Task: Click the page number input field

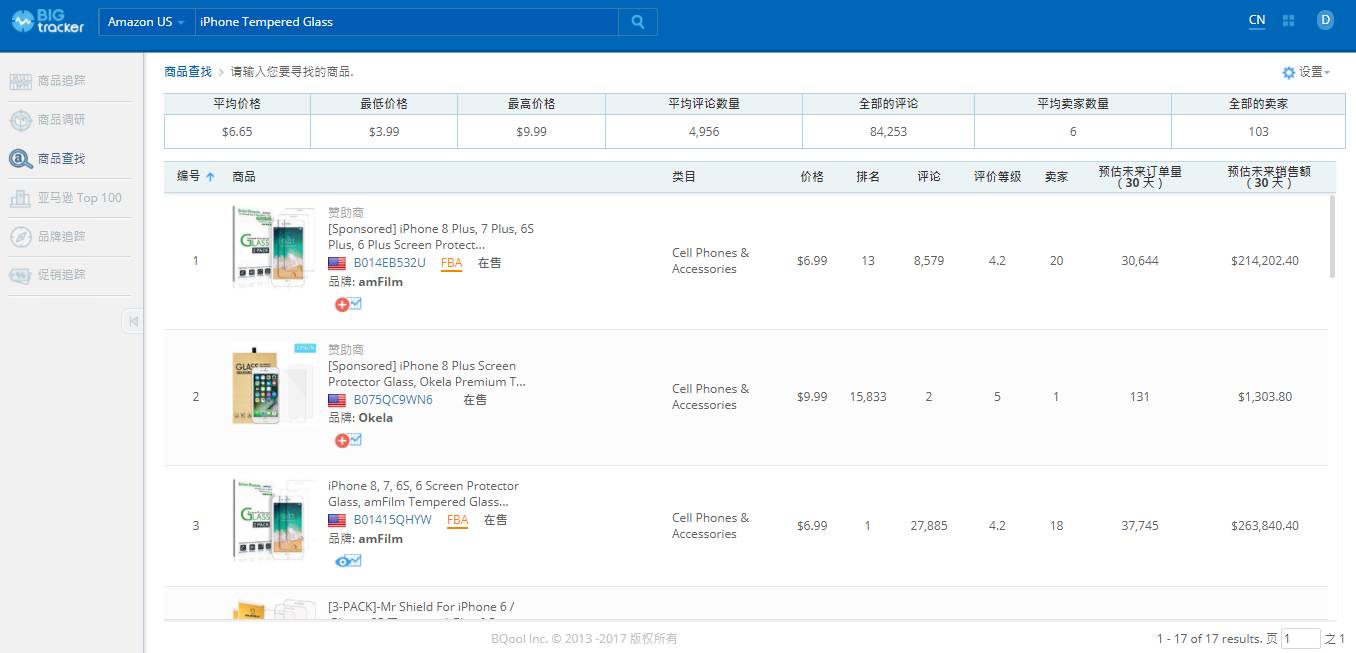Action: (x=1301, y=638)
